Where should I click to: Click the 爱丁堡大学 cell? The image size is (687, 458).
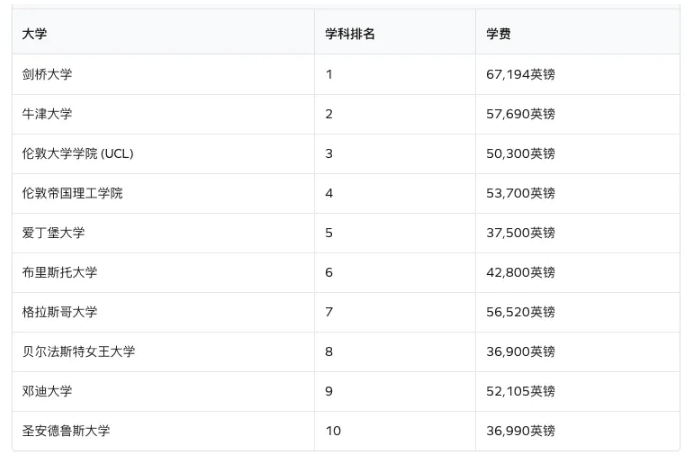tap(54, 233)
